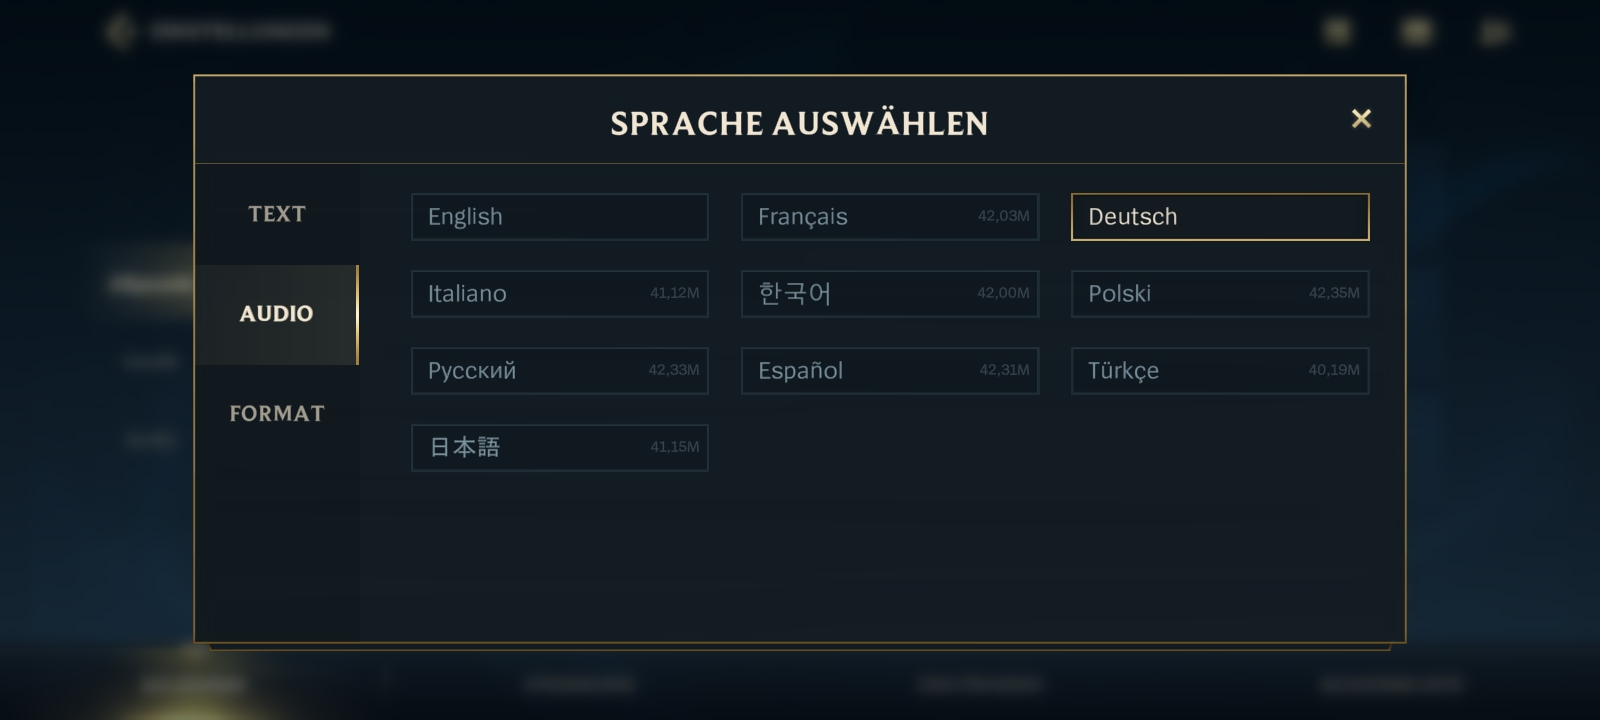The width and height of the screenshot is (1600, 720).
Task: Click the rightmost blurred icon in top-right corner
Action: click(1495, 32)
